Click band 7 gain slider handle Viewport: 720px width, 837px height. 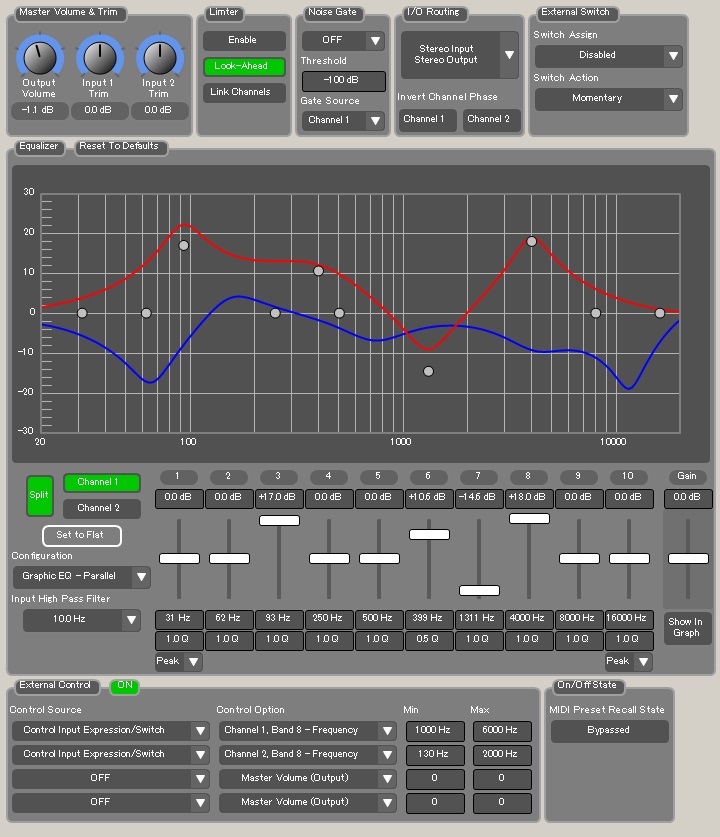click(x=479, y=590)
